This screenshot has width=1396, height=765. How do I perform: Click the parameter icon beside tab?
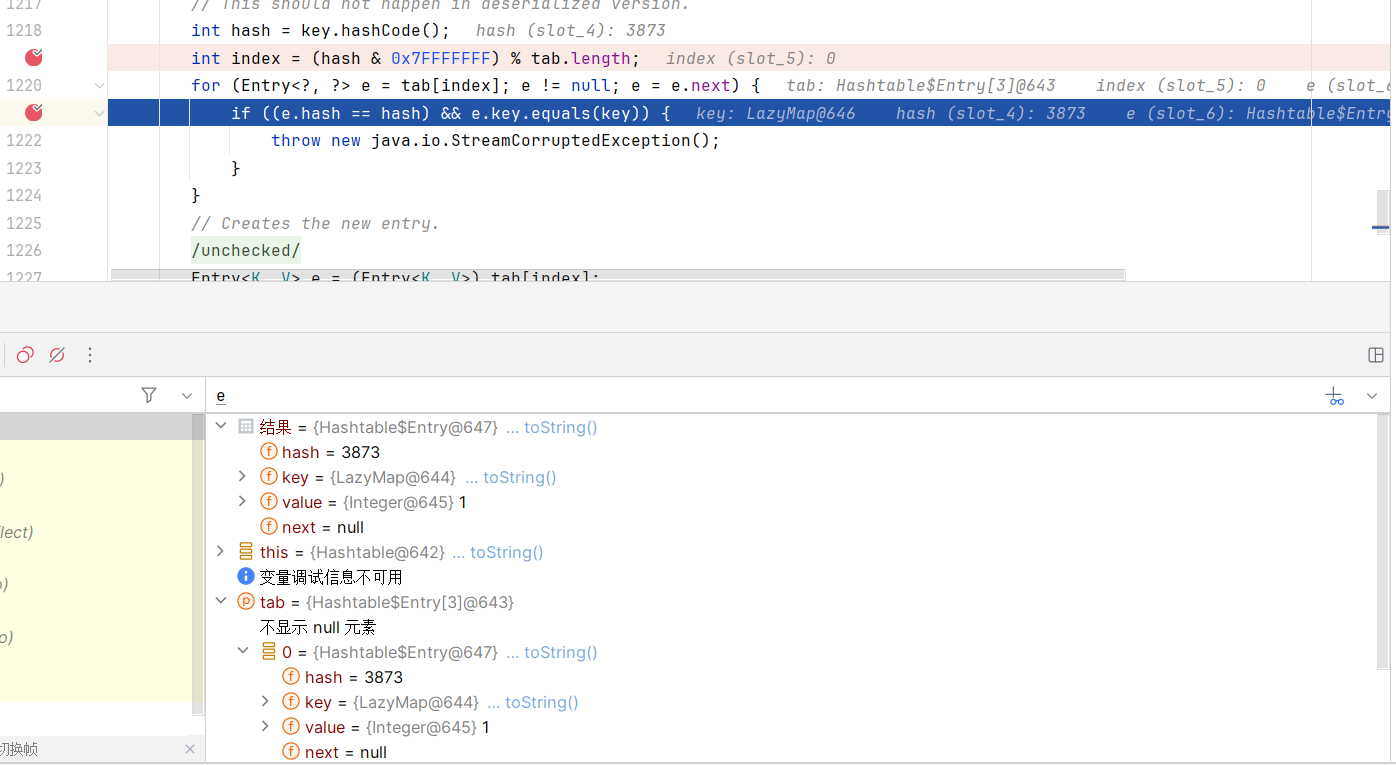point(246,601)
